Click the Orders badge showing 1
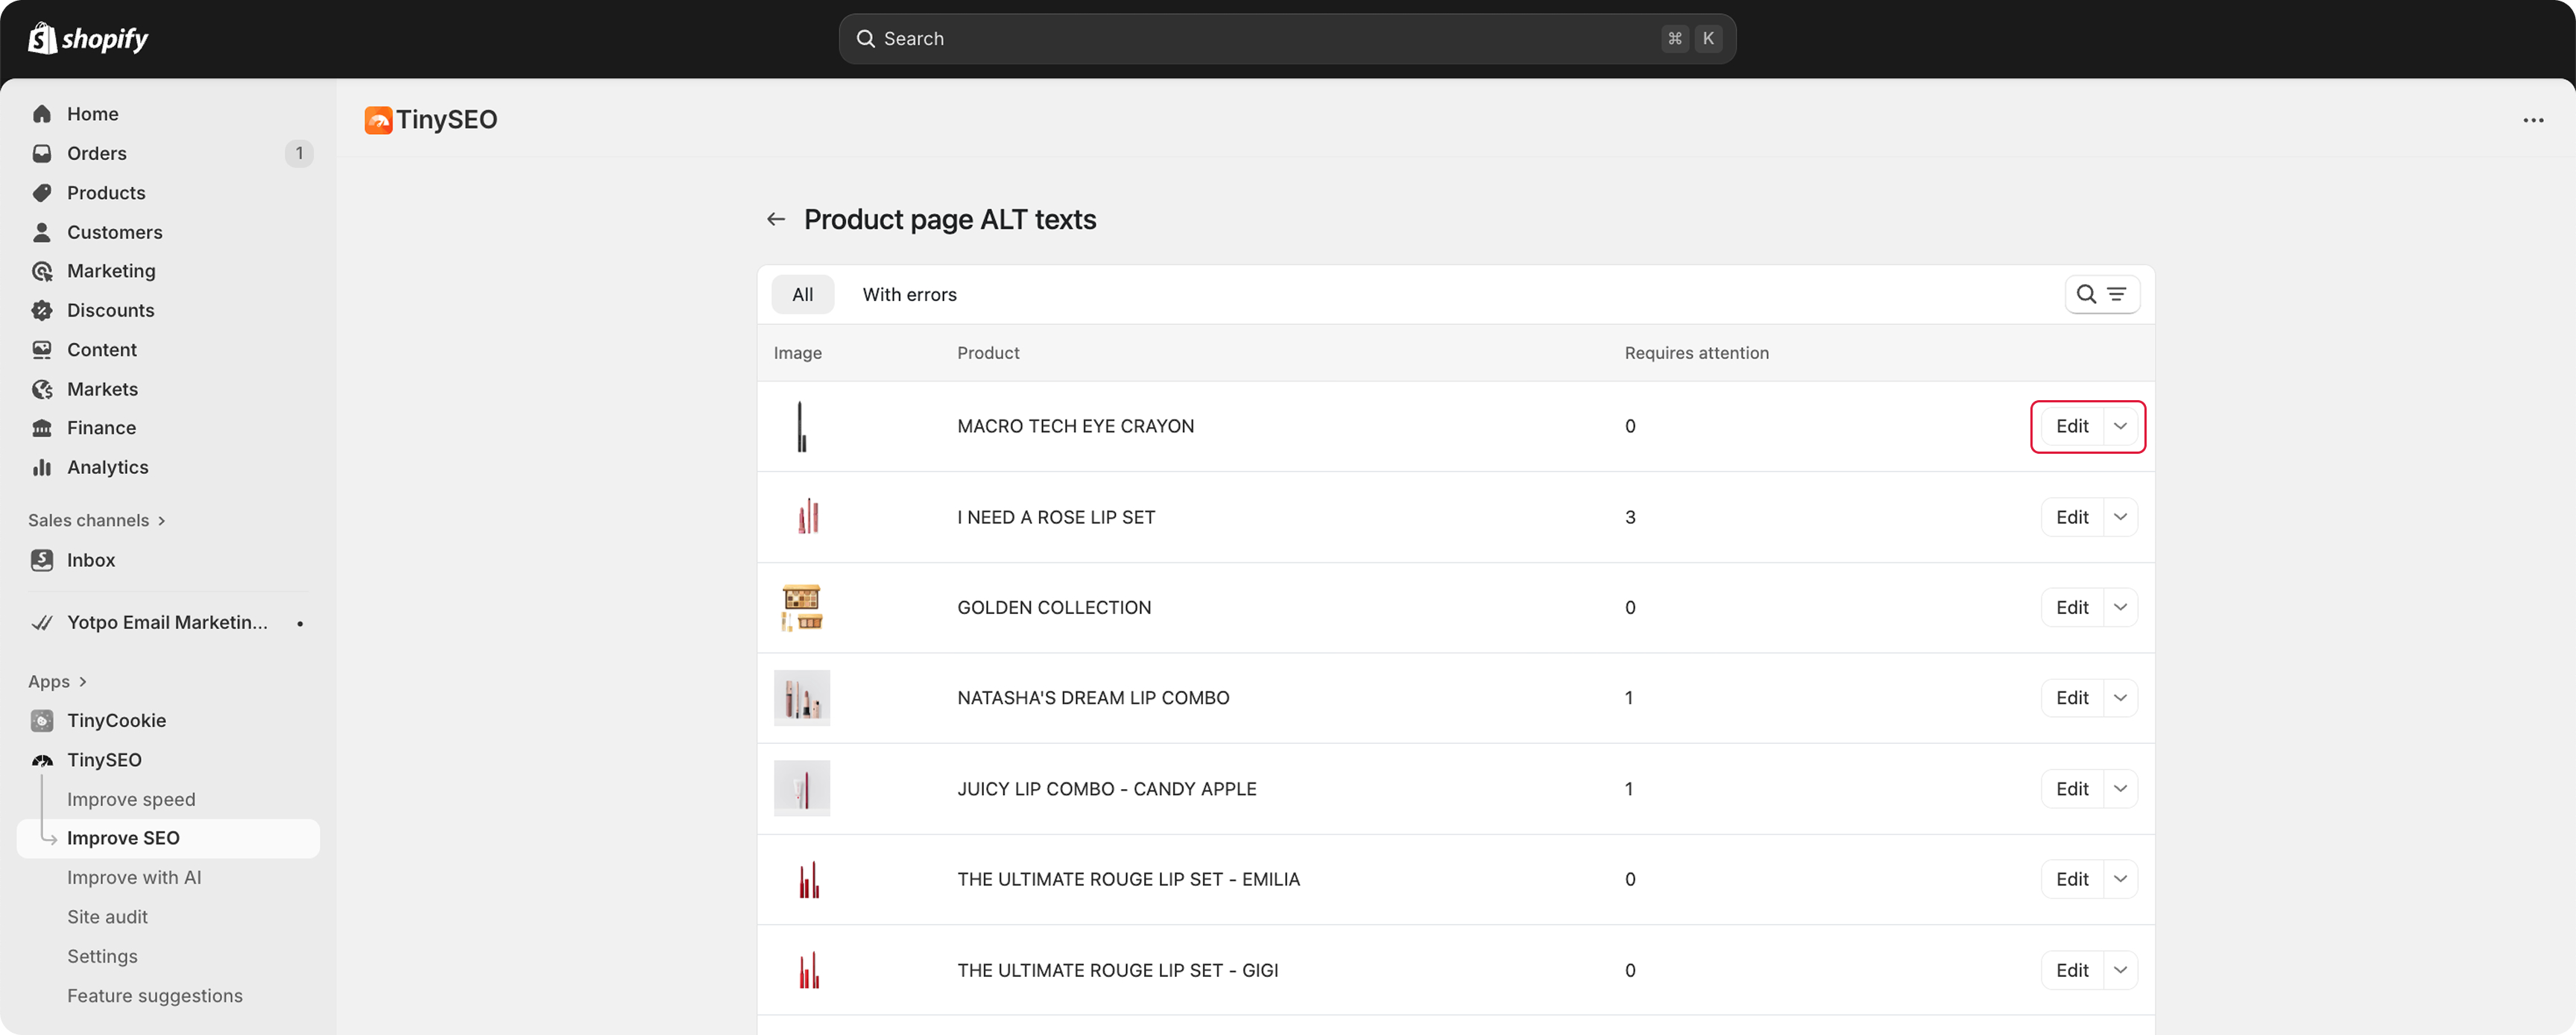The height and width of the screenshot is (1035, 2576). click(x=299, y=153)
